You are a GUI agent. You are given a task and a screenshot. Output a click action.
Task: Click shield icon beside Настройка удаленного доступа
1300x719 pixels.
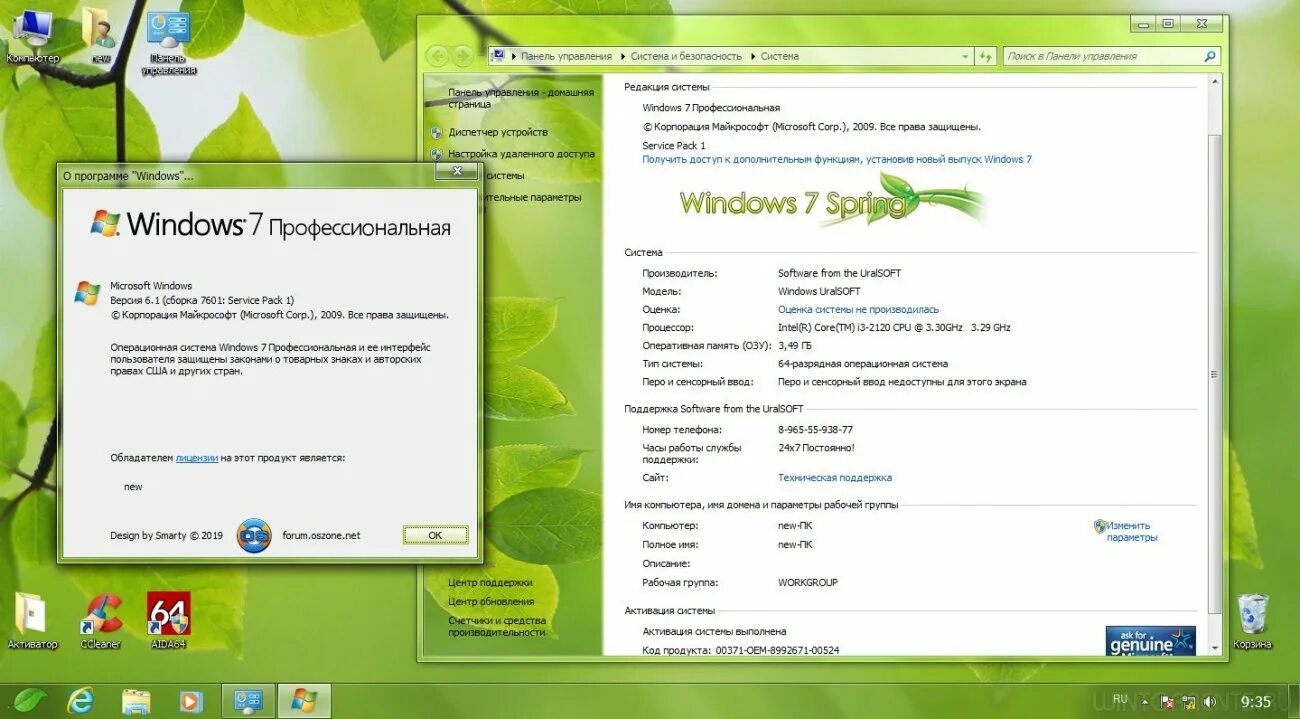click(437, 154)
